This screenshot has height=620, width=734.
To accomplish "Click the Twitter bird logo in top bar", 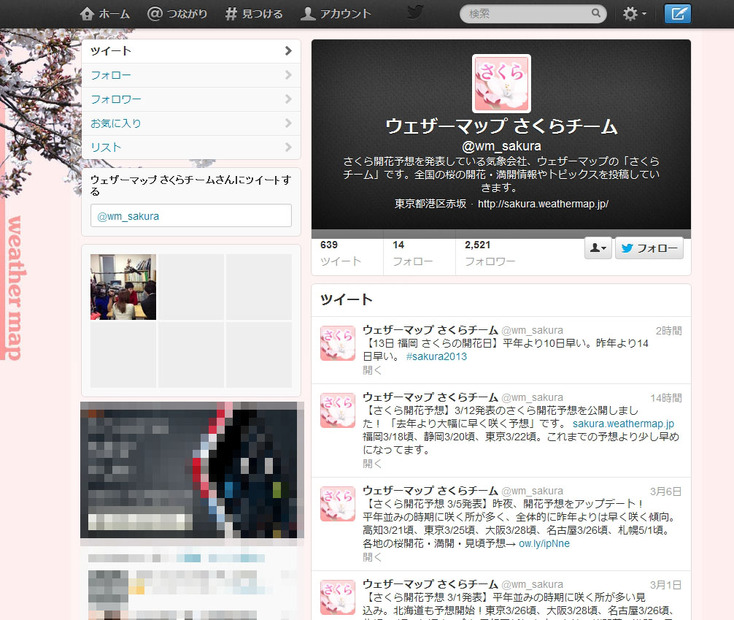I will [415, 12].
